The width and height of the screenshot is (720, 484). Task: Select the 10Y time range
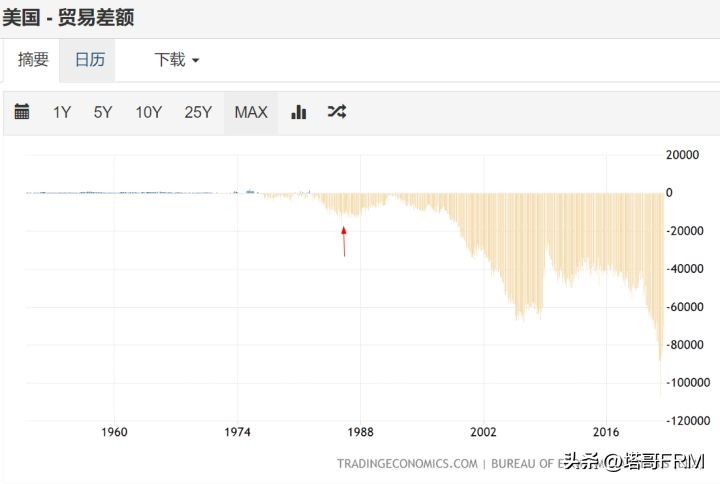(x=148, y=112)
